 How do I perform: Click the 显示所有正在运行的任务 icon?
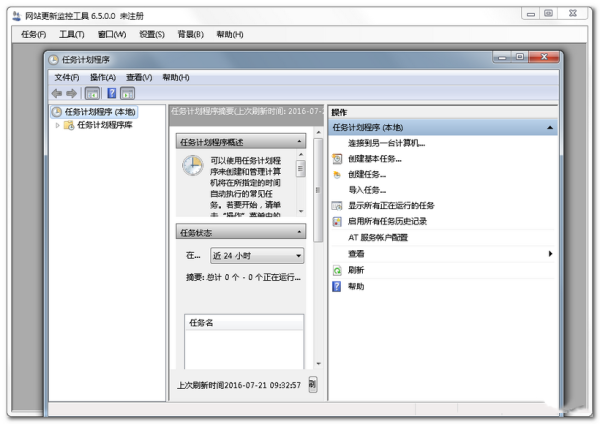tap(337, 206)
